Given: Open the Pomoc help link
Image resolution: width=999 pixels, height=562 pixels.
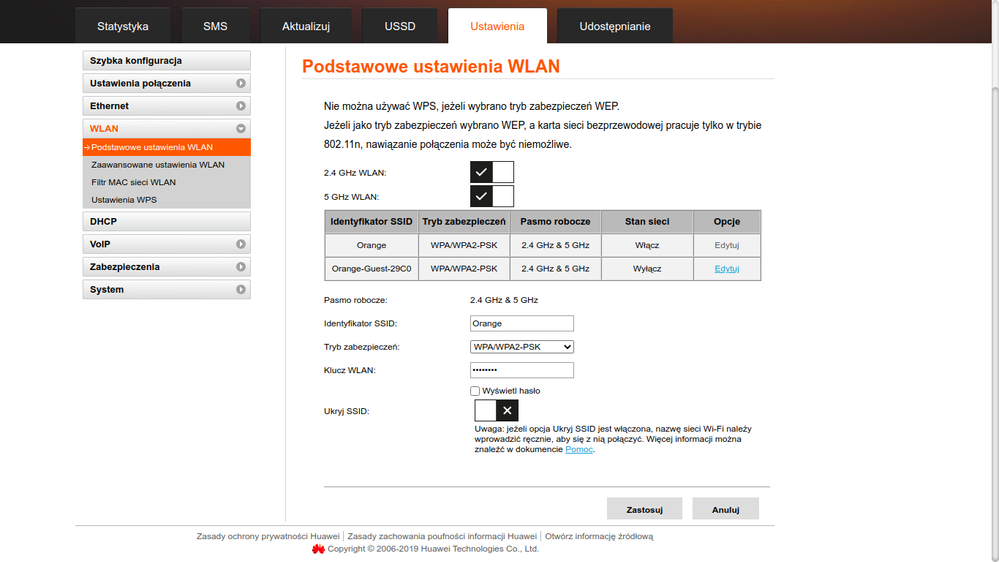Looking at the screenshot, I should (x=579, y=449).
